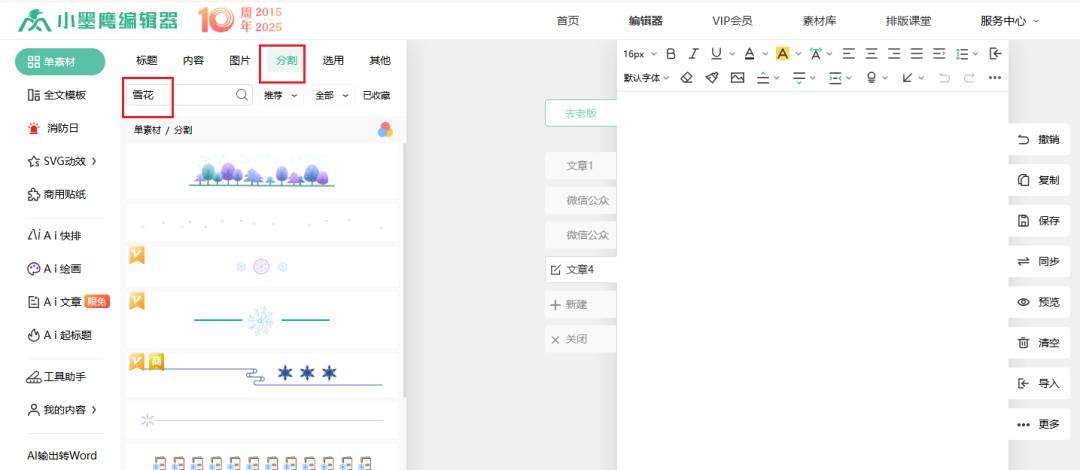Click the diagonal arrow icon
The height and width of the screenshot is (470, 1080).
point(907,78)
